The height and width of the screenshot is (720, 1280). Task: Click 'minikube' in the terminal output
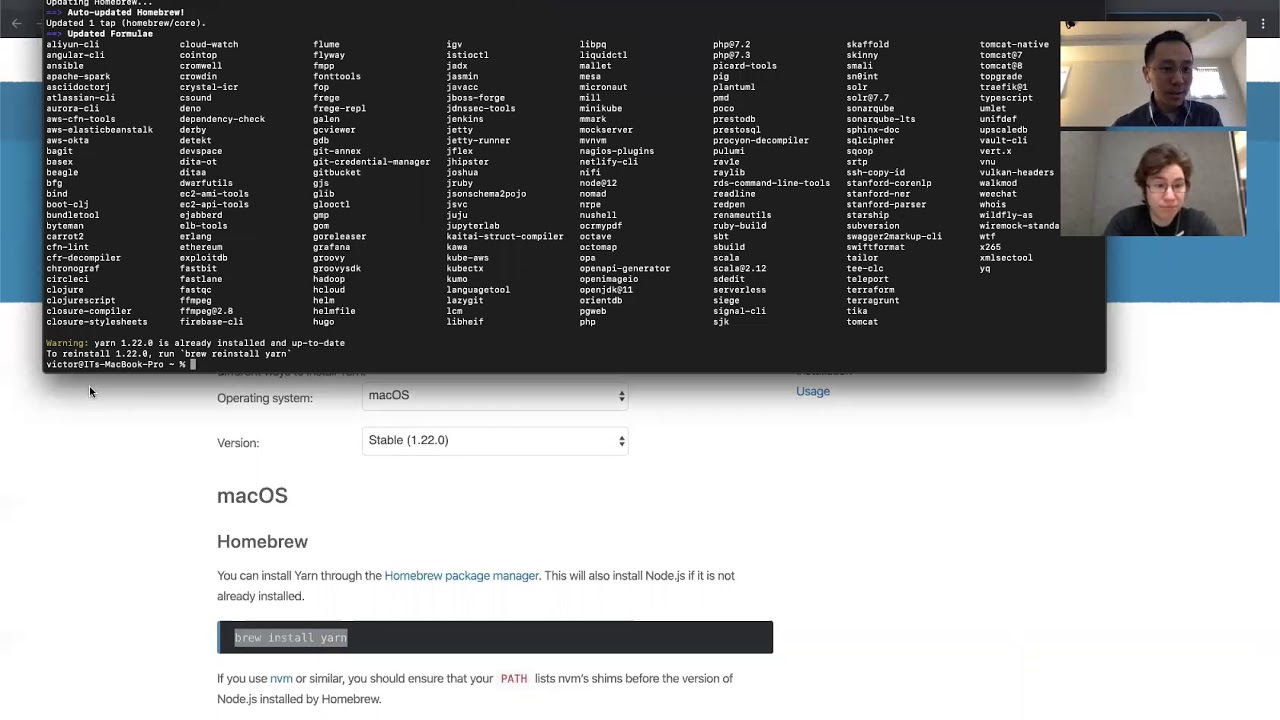pyautogui.click(x=601, y=109)
